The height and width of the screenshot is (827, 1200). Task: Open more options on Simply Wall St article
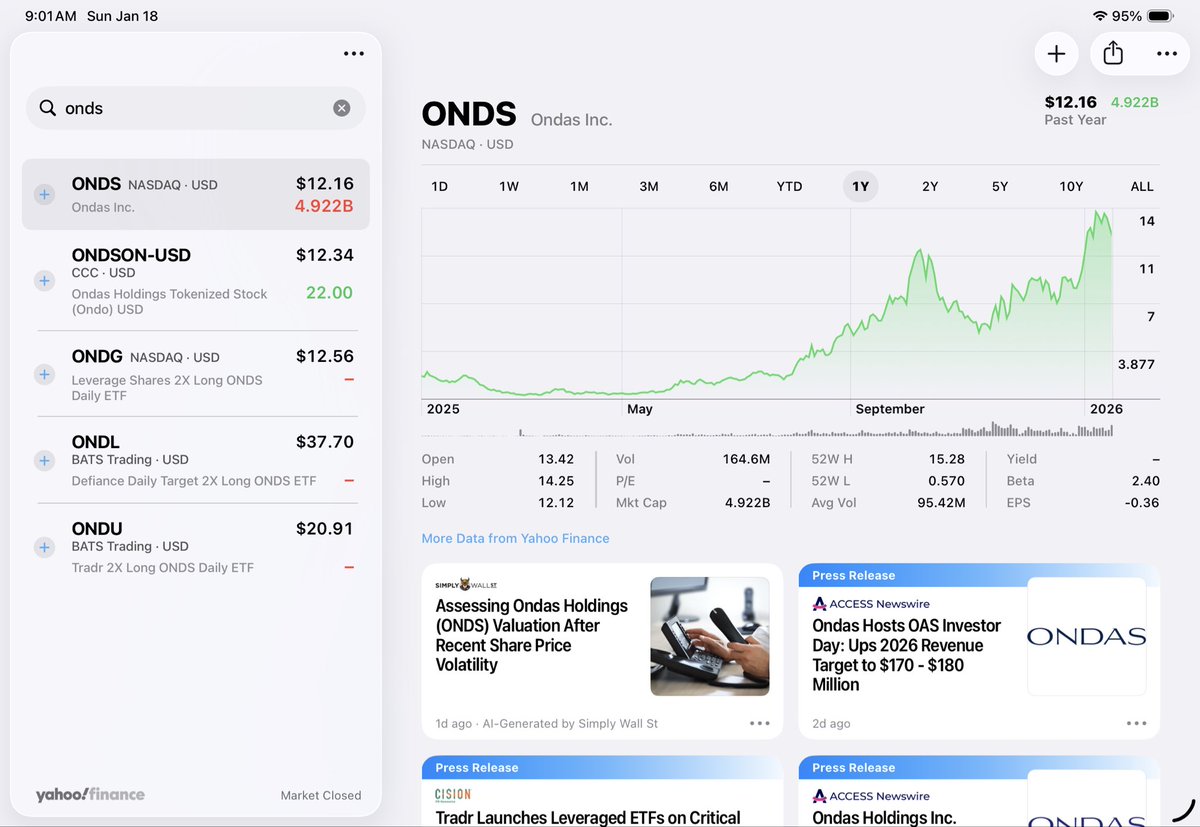point(759,723)
